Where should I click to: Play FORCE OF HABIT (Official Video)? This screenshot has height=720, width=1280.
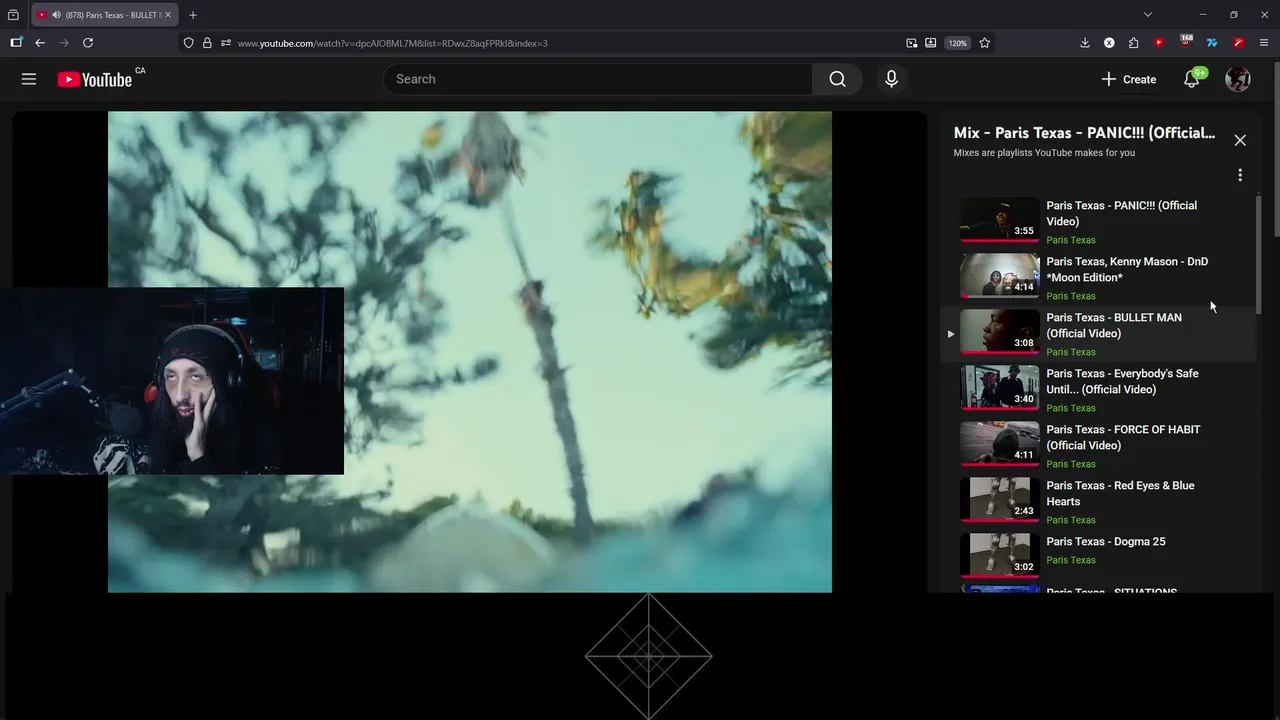[x=1123, y=437]
